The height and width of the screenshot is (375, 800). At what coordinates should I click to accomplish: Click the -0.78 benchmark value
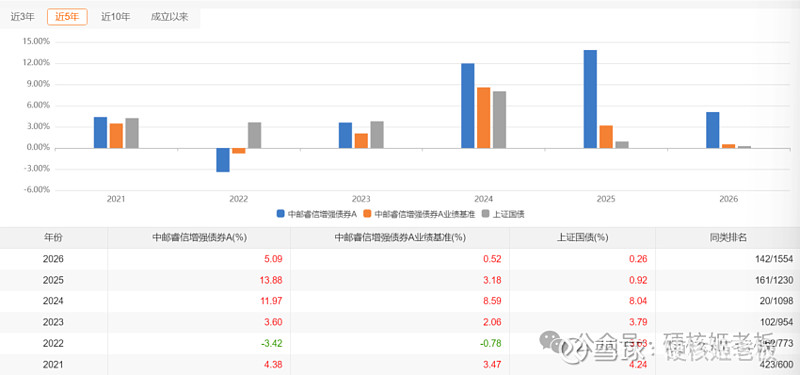[491, 343]
